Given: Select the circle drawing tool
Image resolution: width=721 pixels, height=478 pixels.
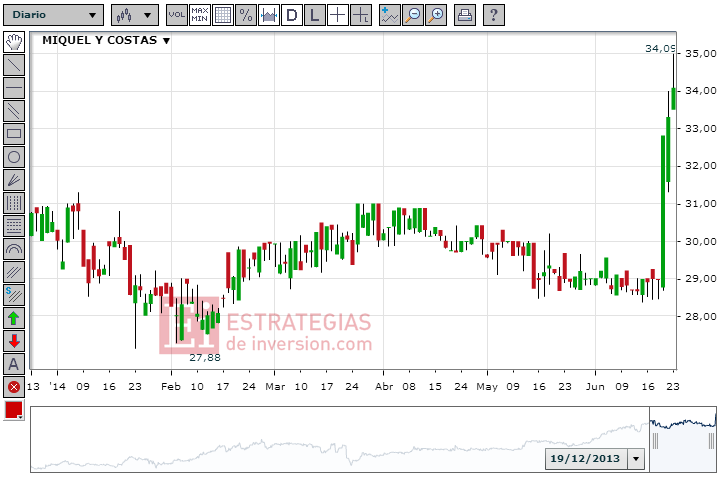Looking at the screenshot, I should click(14, 157).
